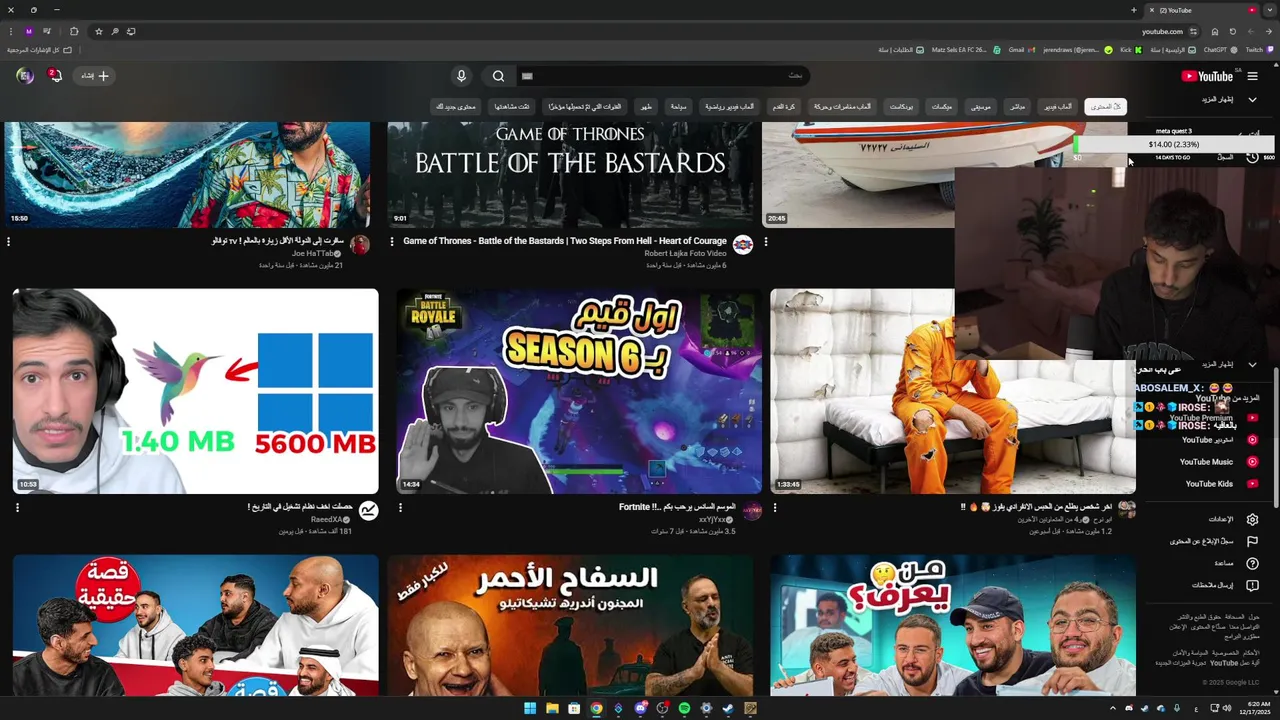This screenshot has width=1280, height=720.
Task: Open the 'من يعرف؟' video thumbnail
Action: (x=953, y=625)
